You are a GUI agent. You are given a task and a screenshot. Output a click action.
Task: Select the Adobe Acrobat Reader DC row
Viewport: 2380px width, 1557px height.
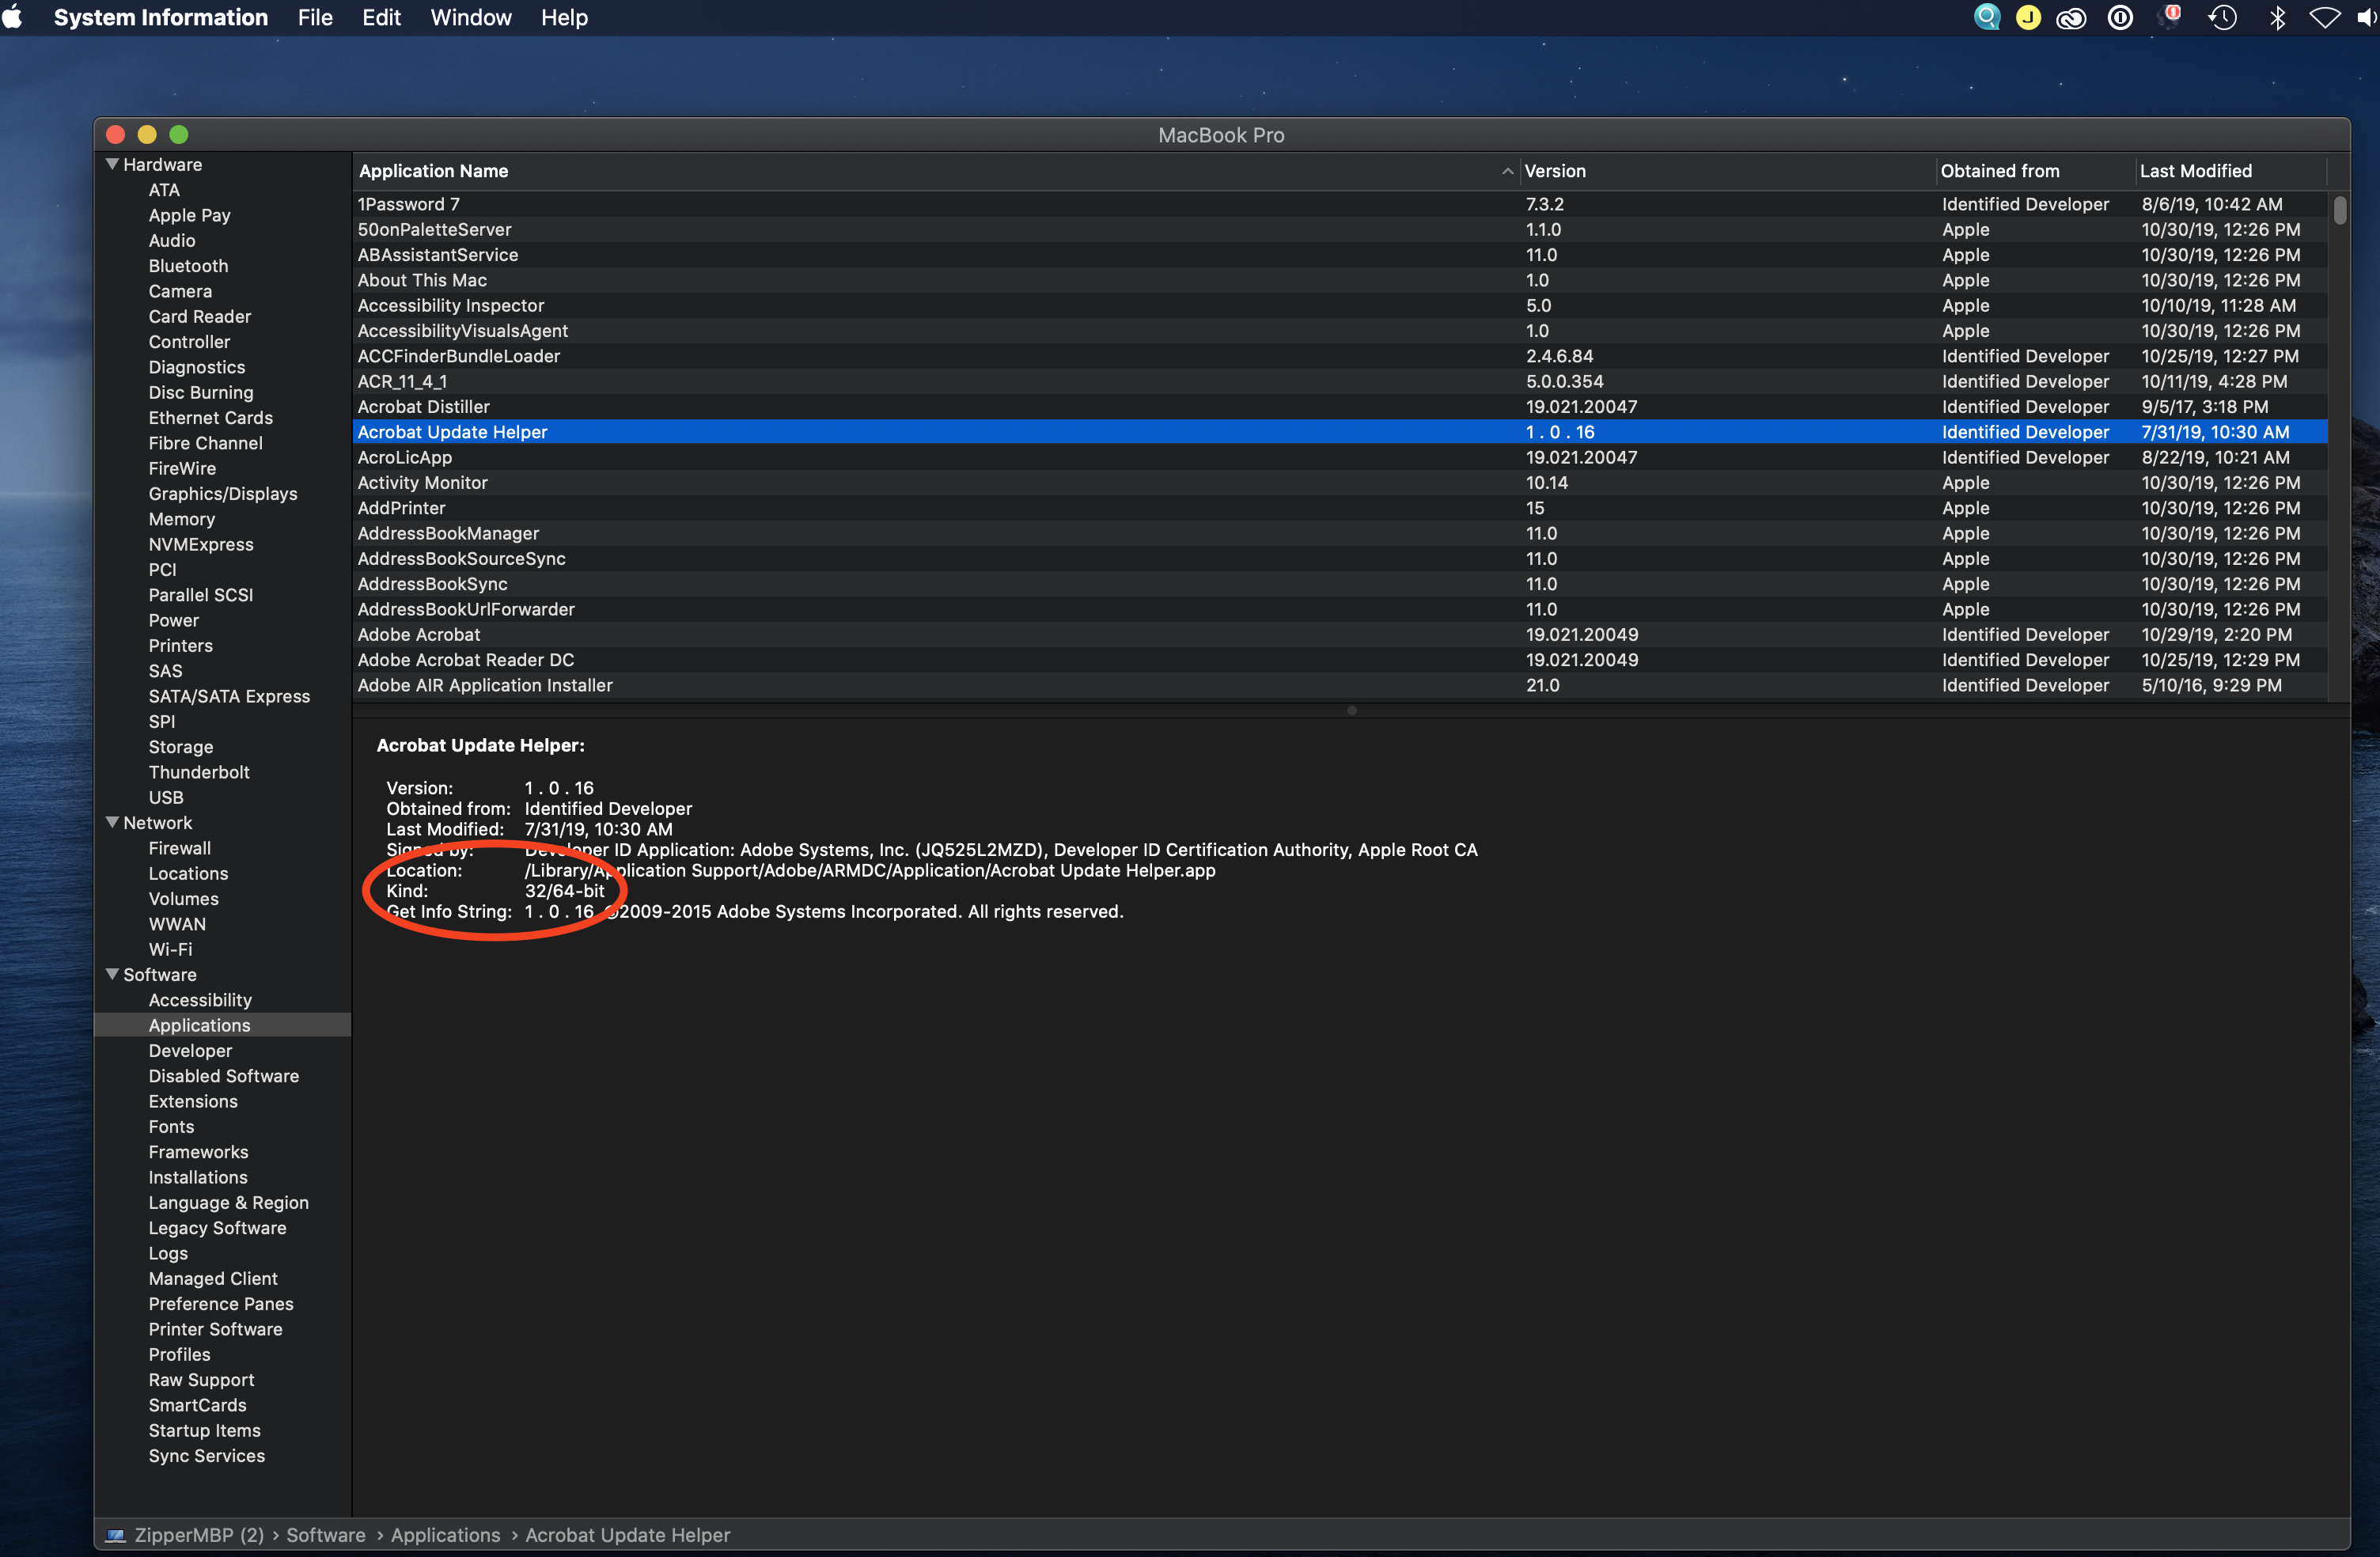(x=466, y=660)
